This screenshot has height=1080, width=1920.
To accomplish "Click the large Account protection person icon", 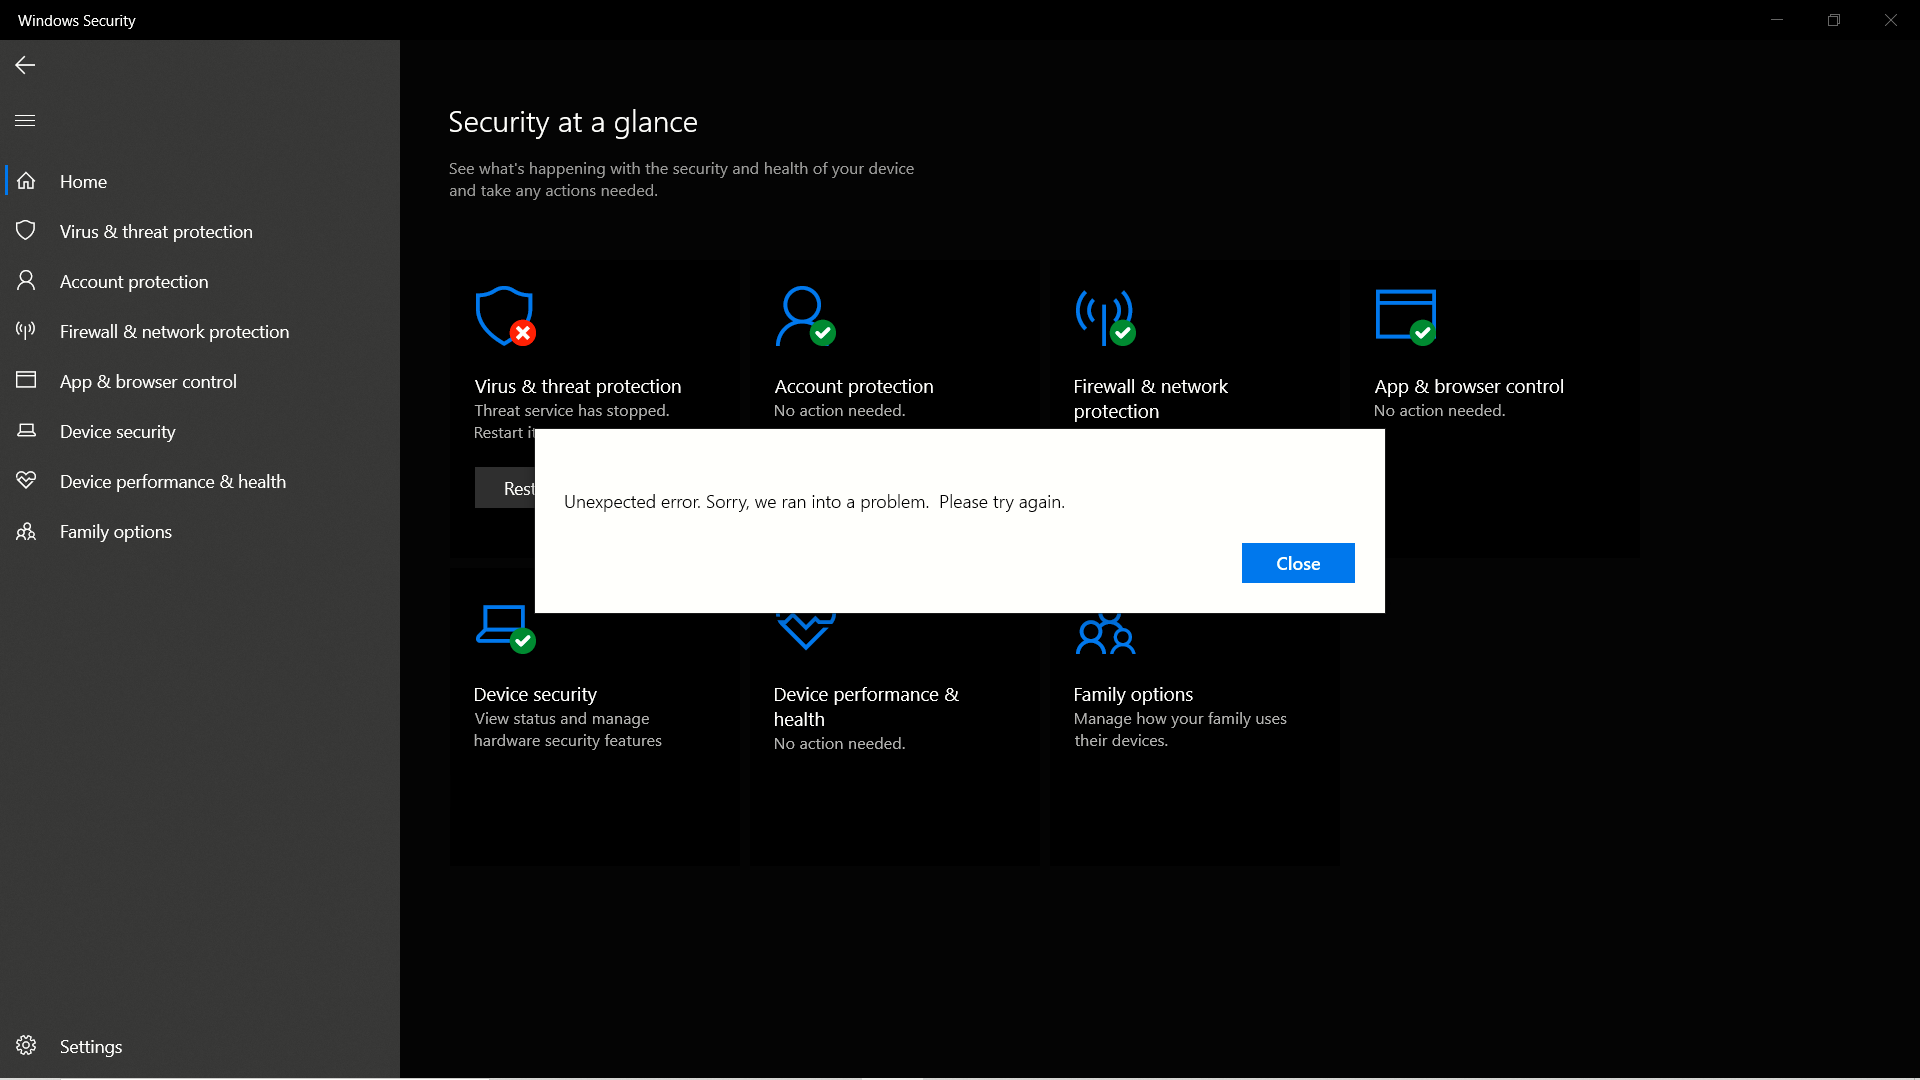I will coord(805,317).
